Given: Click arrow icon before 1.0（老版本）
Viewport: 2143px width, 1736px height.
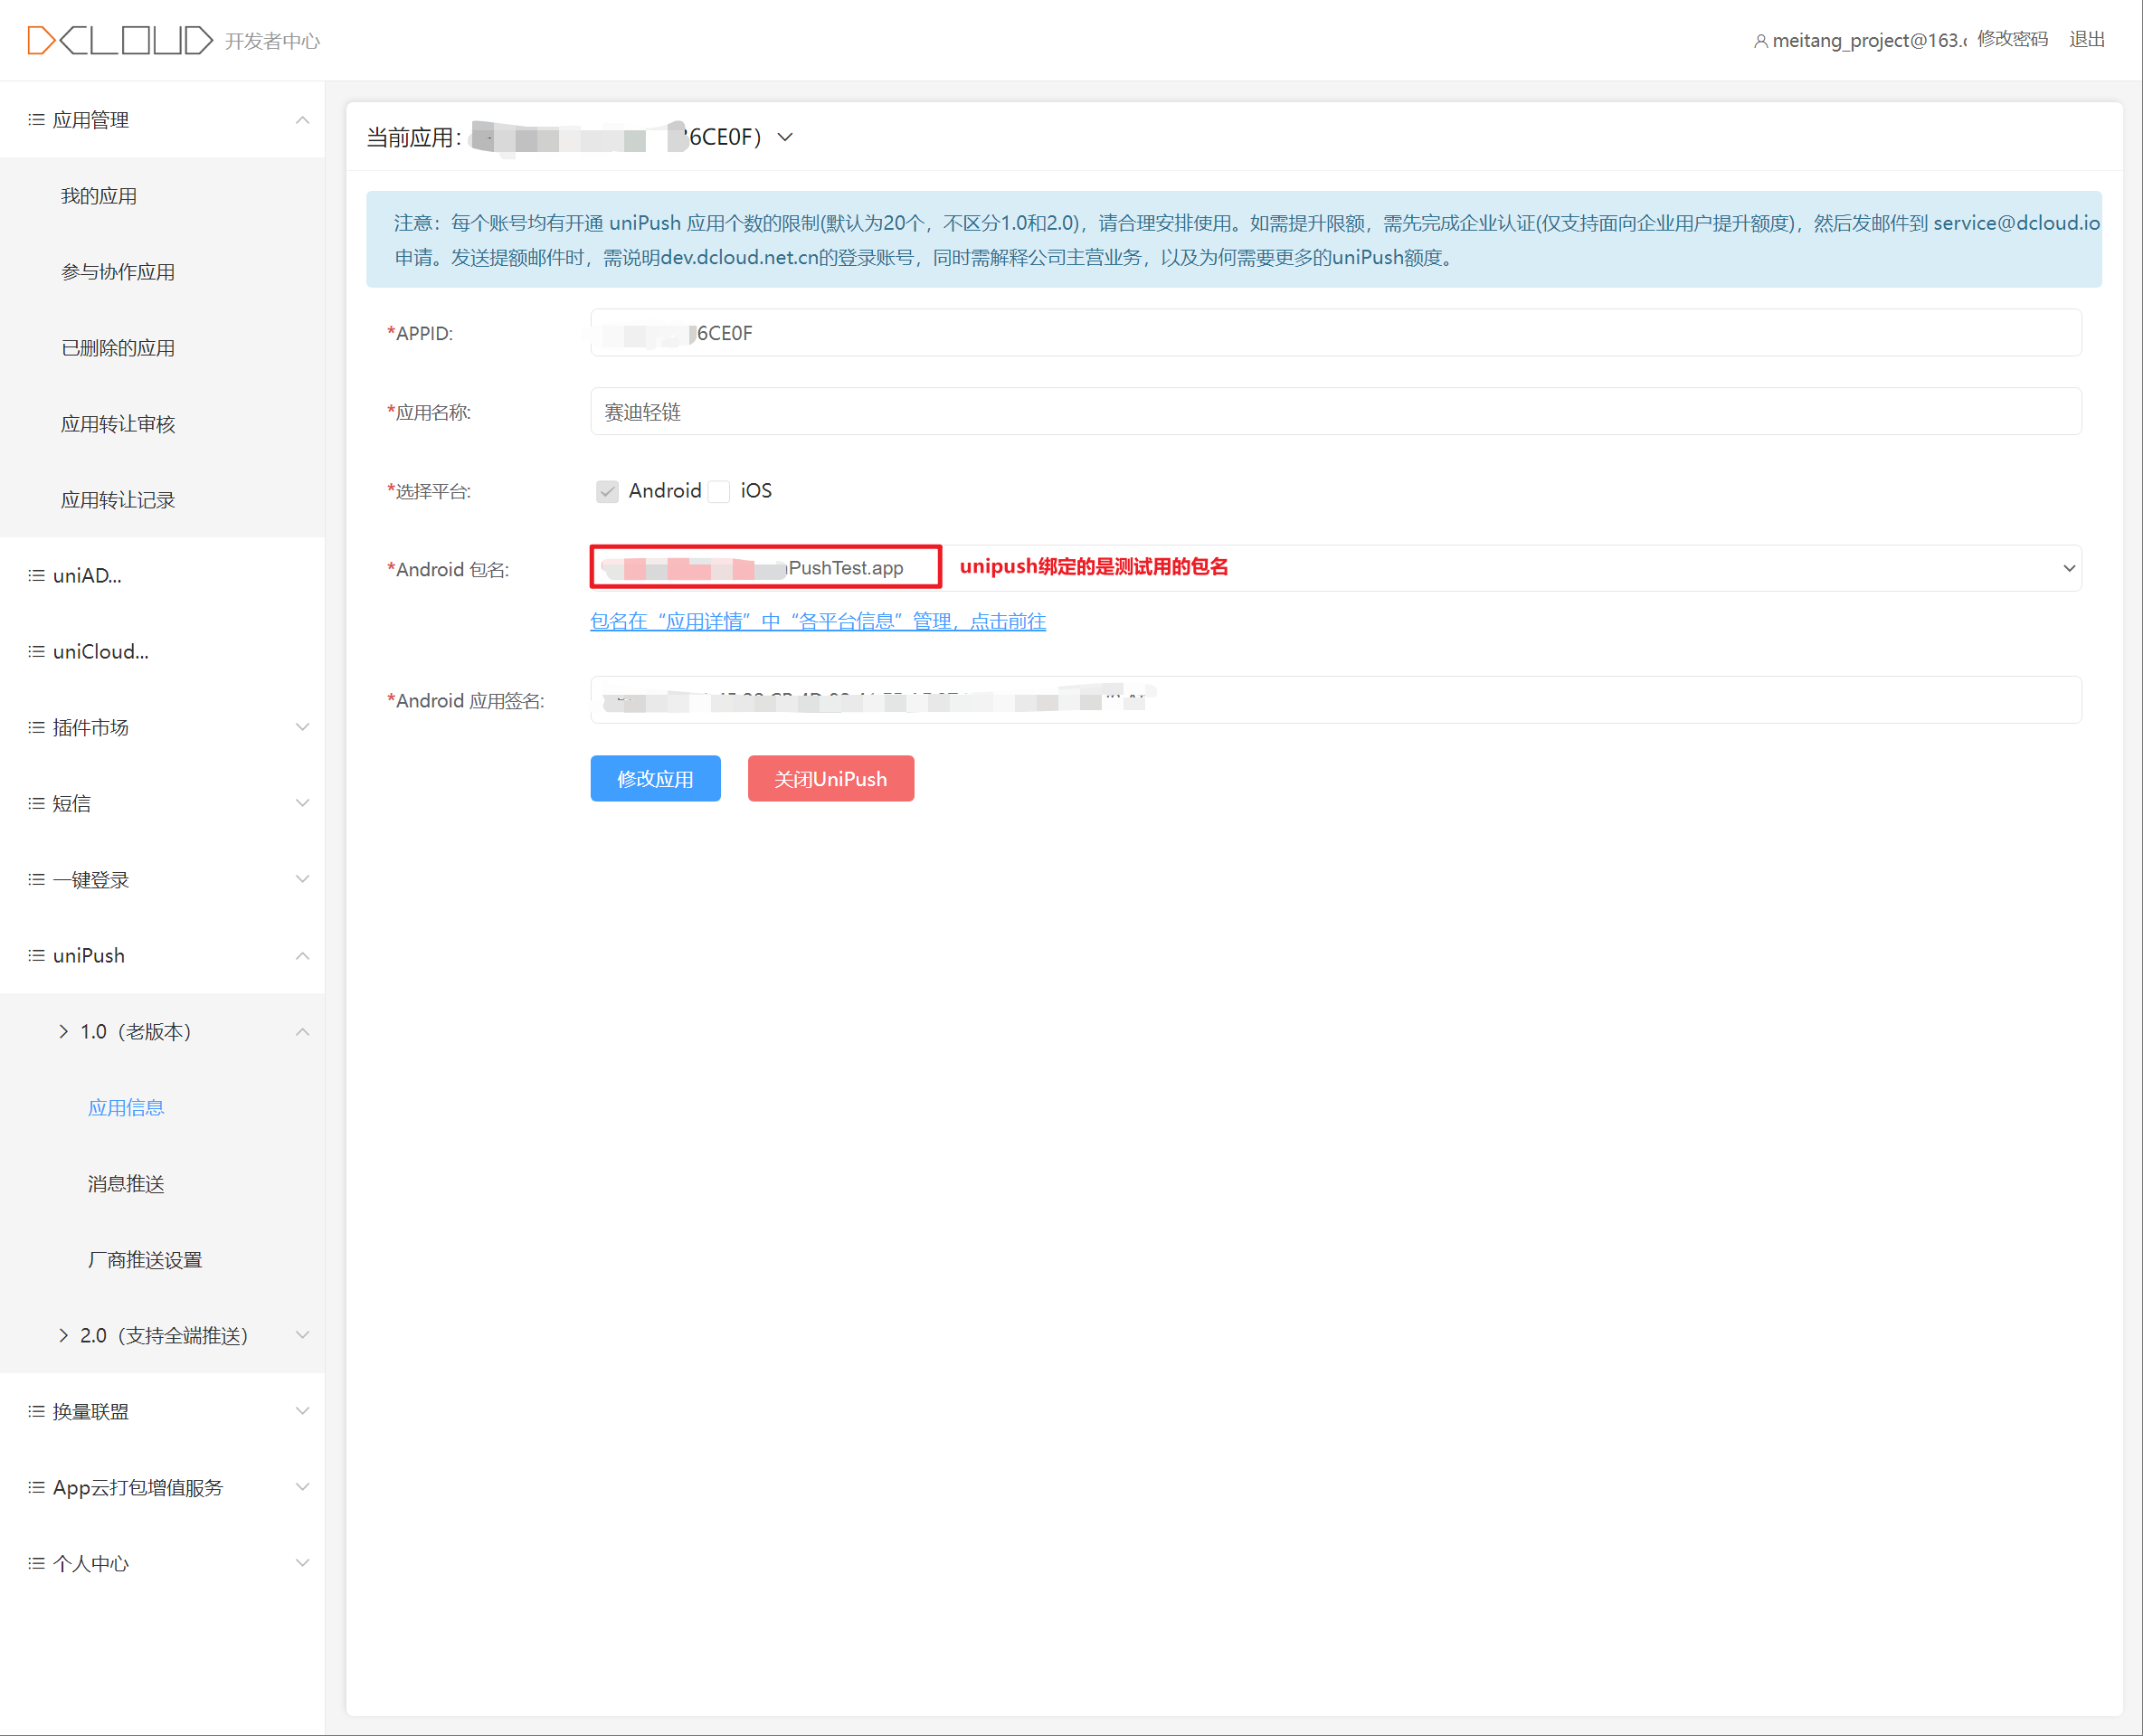Looking at the screenshot, I should 64,1032.
